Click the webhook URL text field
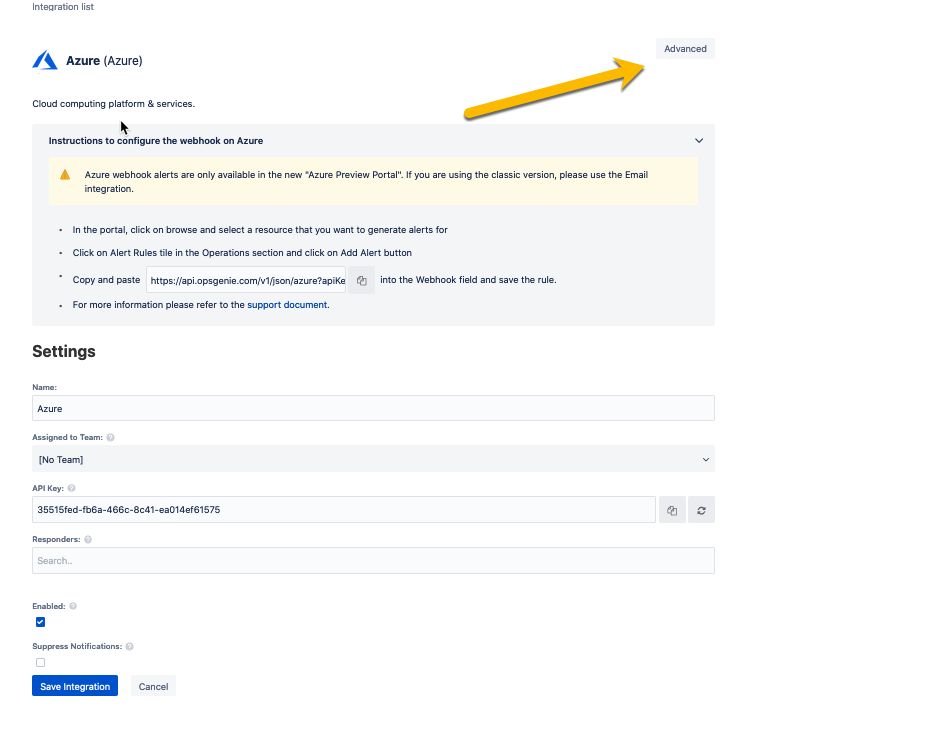 pos(246,280)
